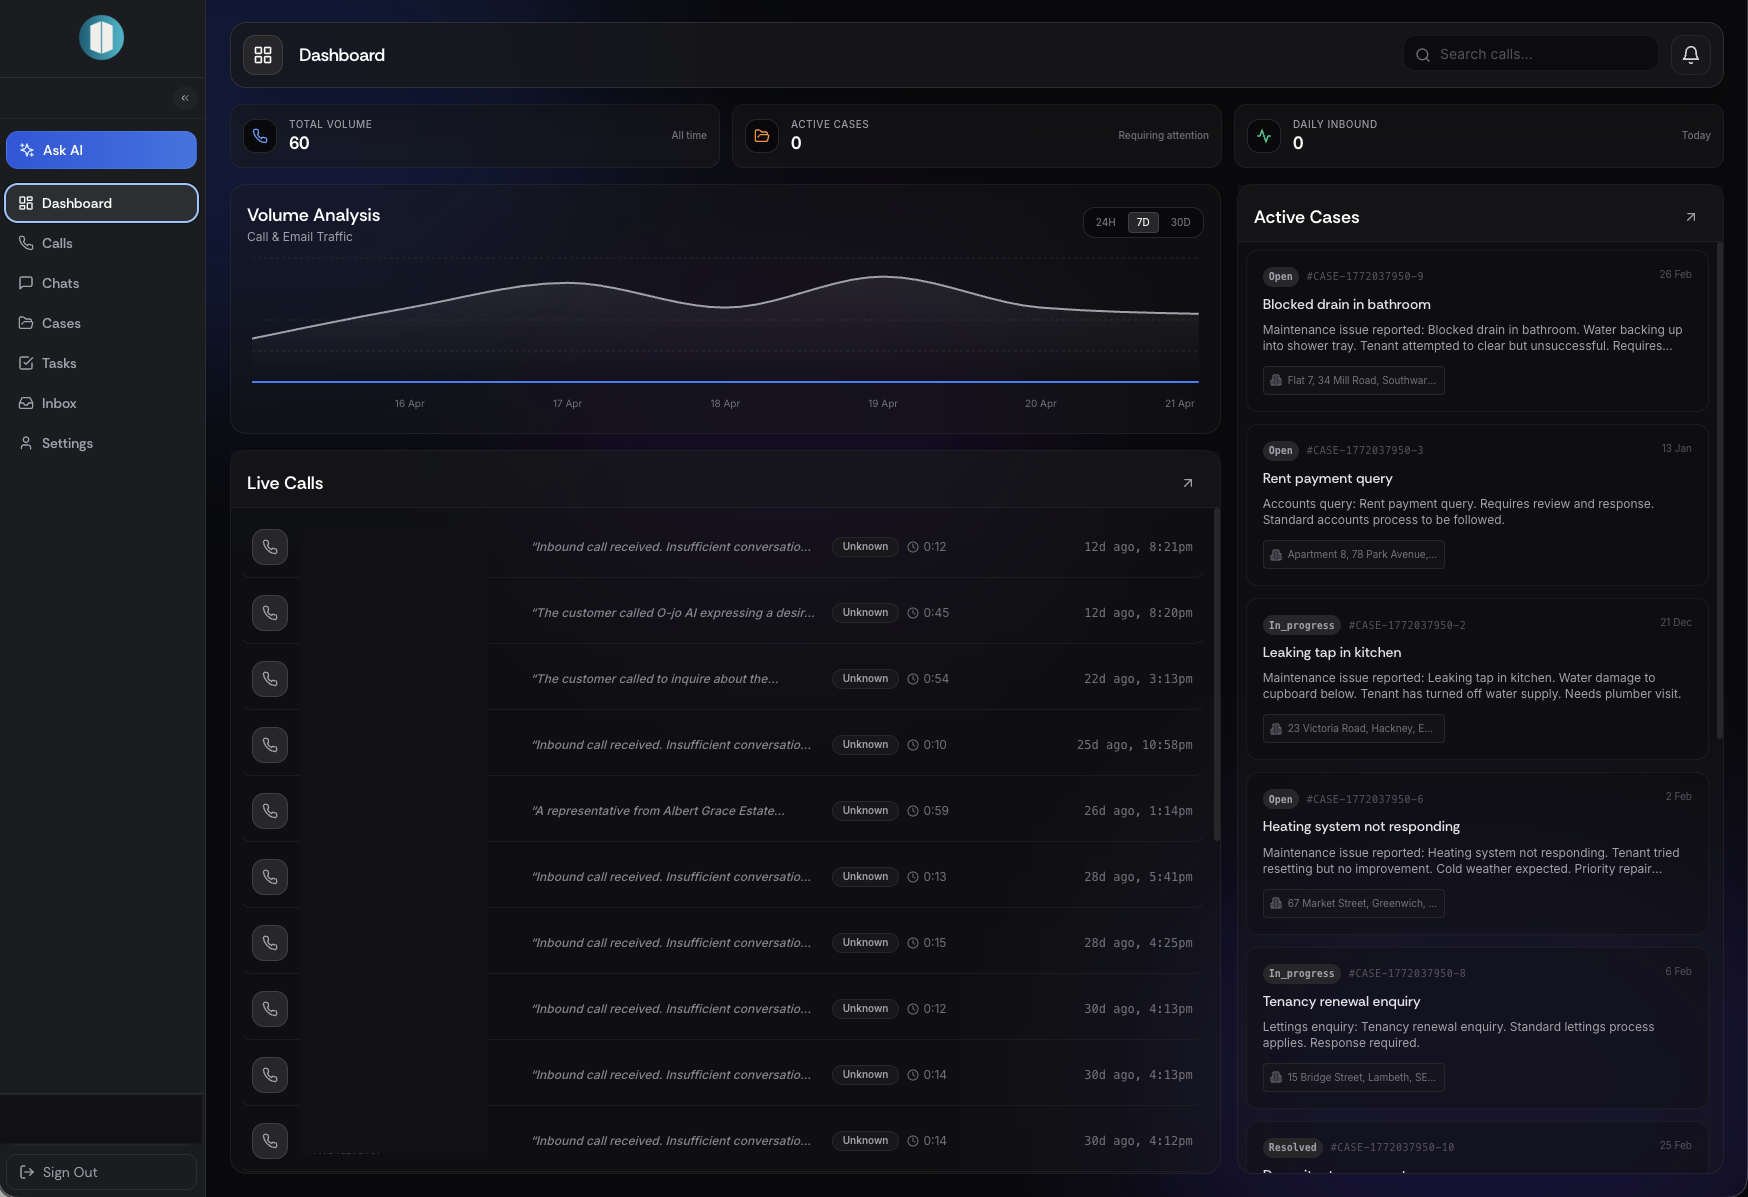Click case ID #CASE-1772037950-3
The image size is (1748, 1197).
[1365, 450]
